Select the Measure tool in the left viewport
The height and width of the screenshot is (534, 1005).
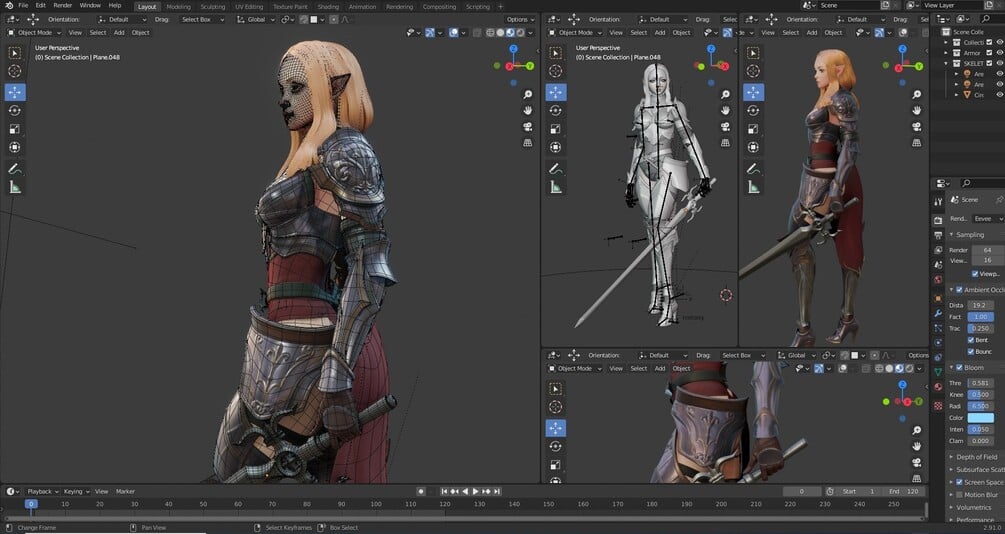(15, 188)
